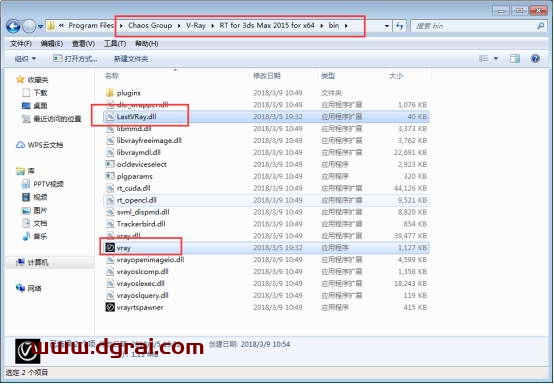
Task: Open the 文件(F) menu
Action: pyautogui.click(x=21, y=43)
